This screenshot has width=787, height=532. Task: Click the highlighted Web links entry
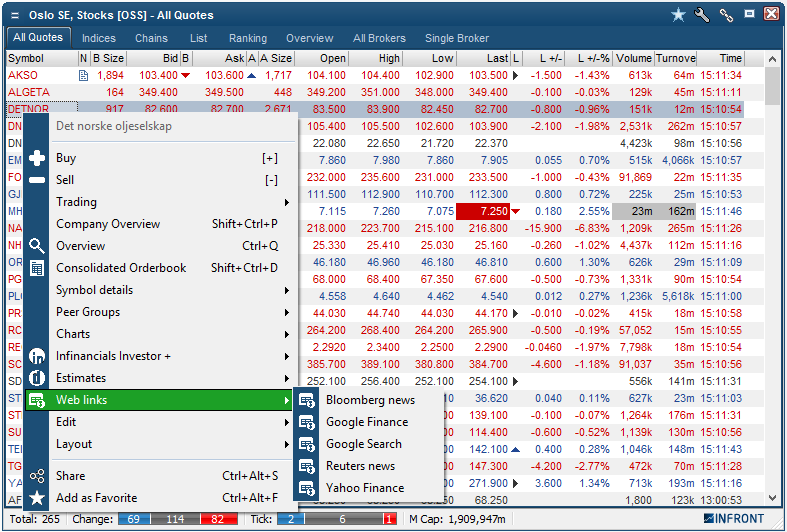[159, 400]
